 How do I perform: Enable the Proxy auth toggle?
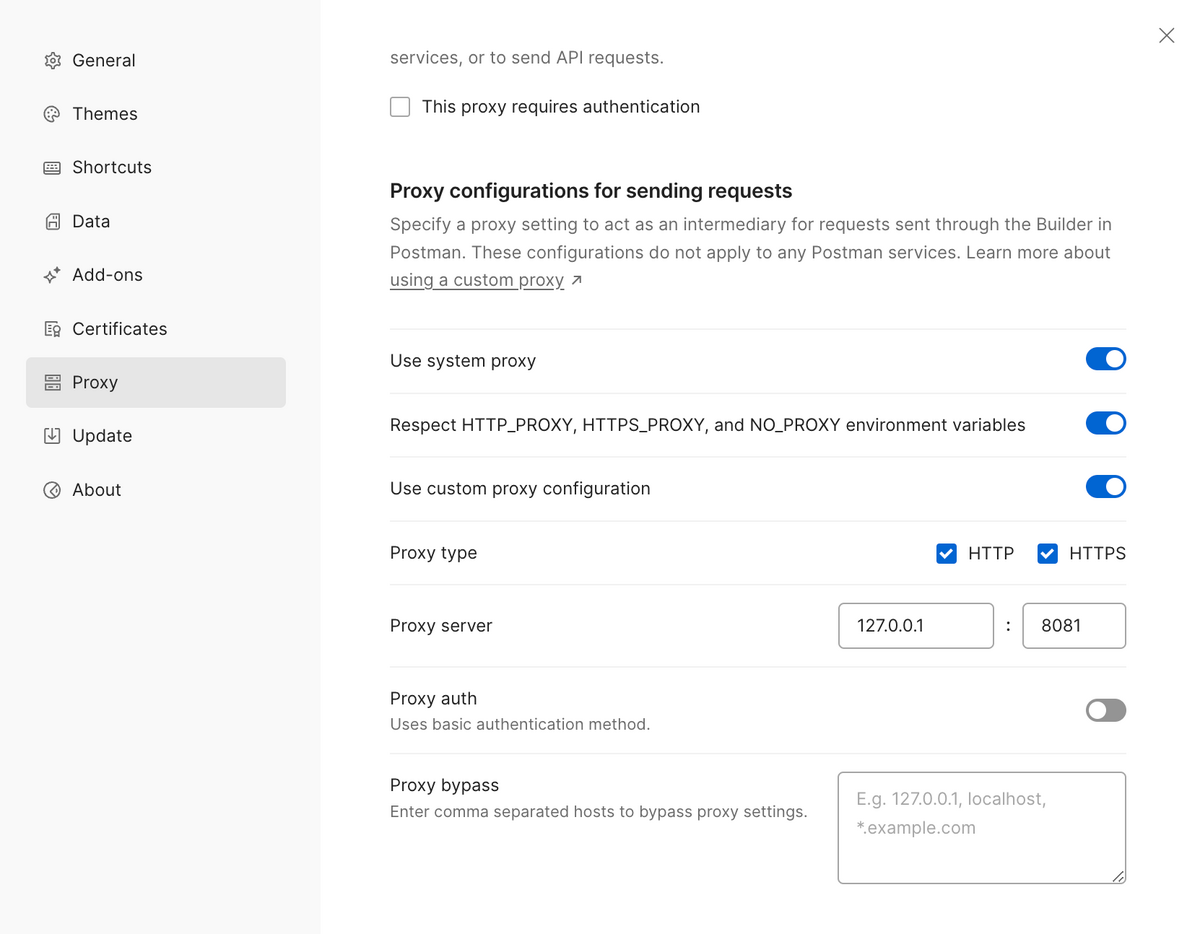(x=1105, y=710)
